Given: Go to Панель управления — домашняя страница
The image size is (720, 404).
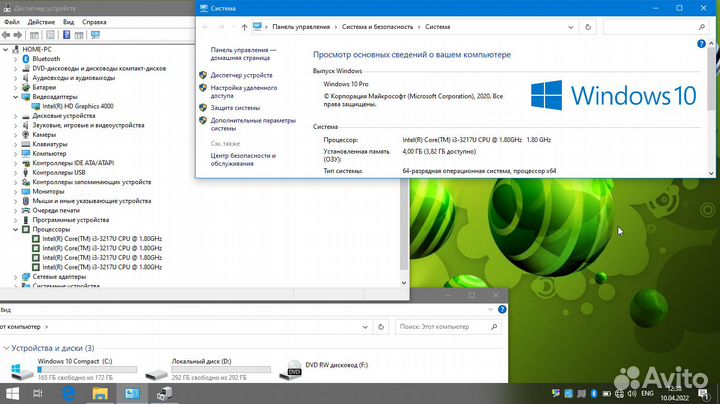Looking at the screenshot, I should (243, 54).
